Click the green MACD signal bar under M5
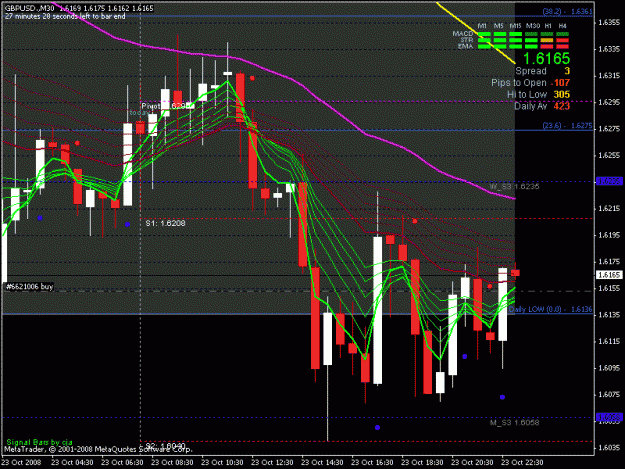 (x=500, y=34)
